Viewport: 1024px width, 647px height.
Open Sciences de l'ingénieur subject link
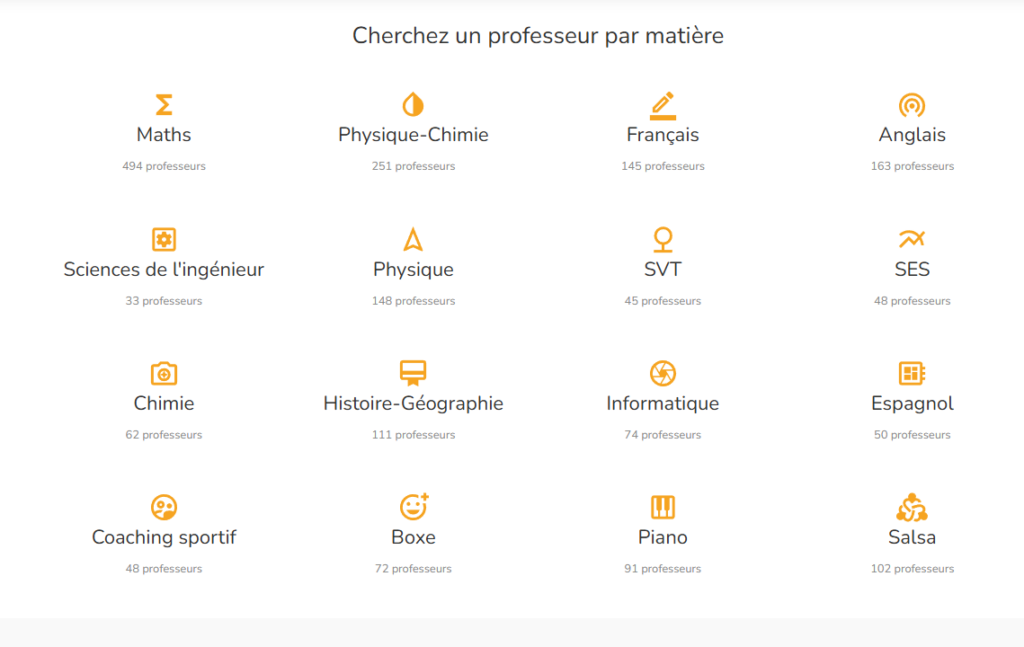point(164,270)
